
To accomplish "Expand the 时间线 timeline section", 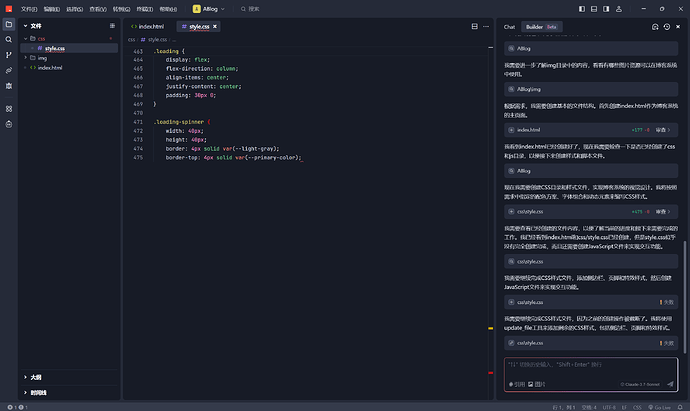I will [70, 393].
